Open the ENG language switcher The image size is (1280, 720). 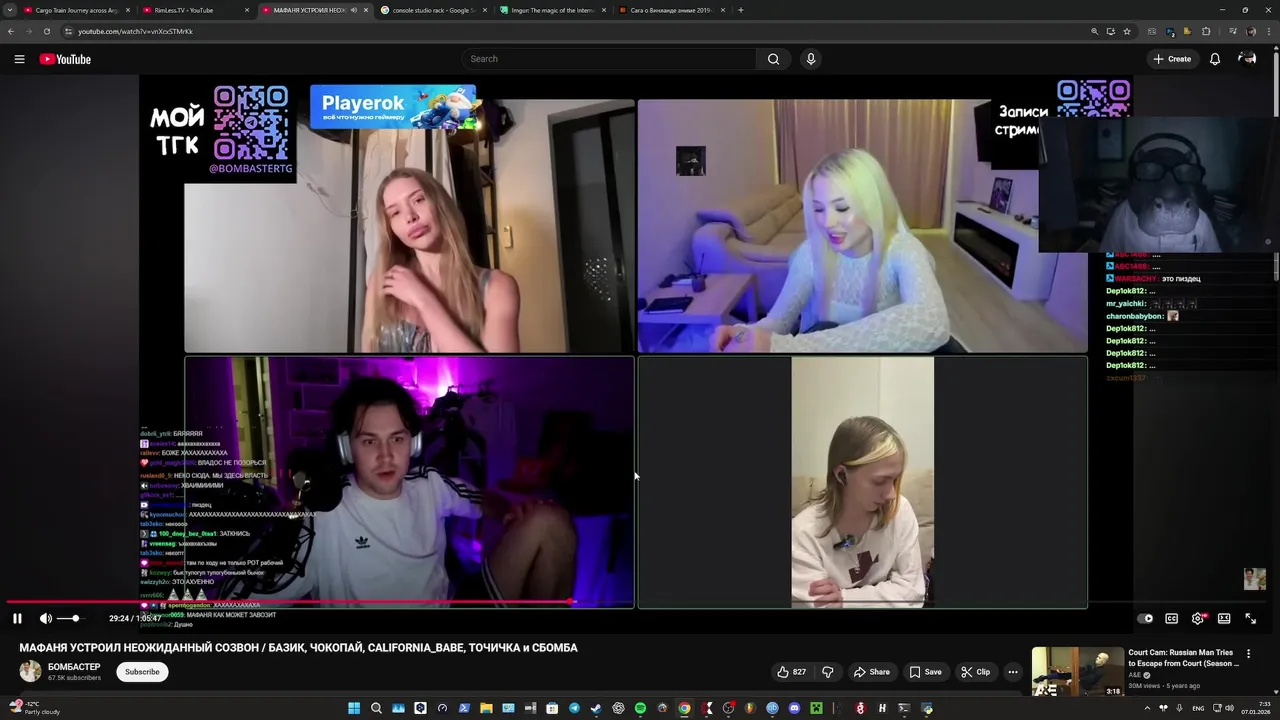pyautogui.click(x=1198, y=708)
